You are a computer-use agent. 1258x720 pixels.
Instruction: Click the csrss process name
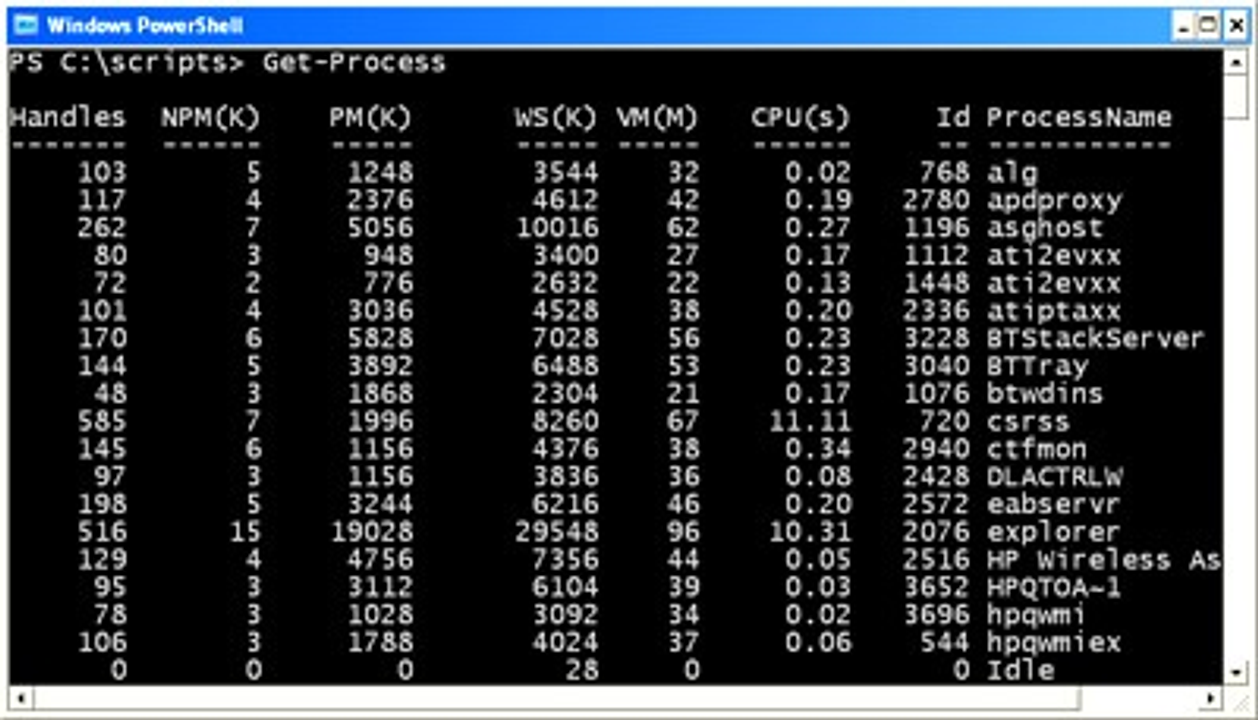coord(1028,422)
